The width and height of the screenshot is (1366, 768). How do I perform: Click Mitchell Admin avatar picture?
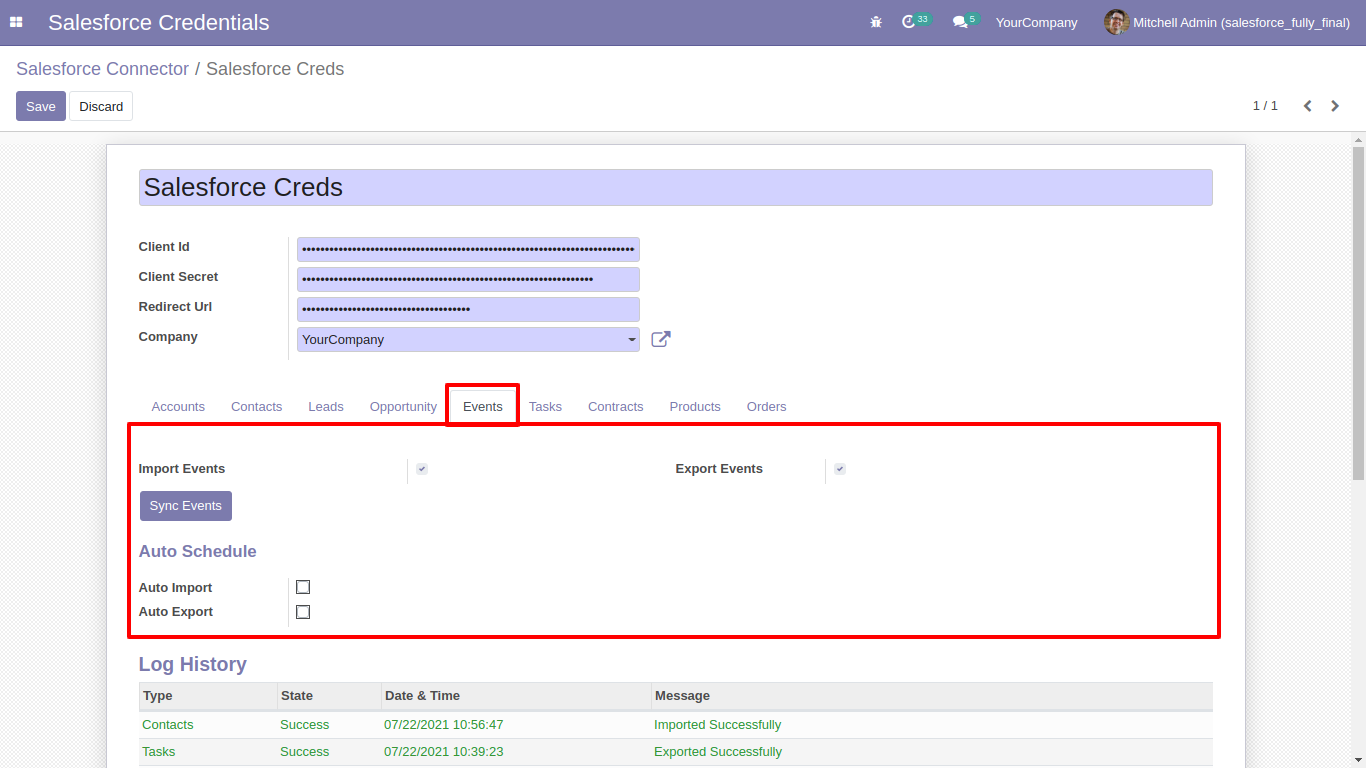(x=1116, y=22)
